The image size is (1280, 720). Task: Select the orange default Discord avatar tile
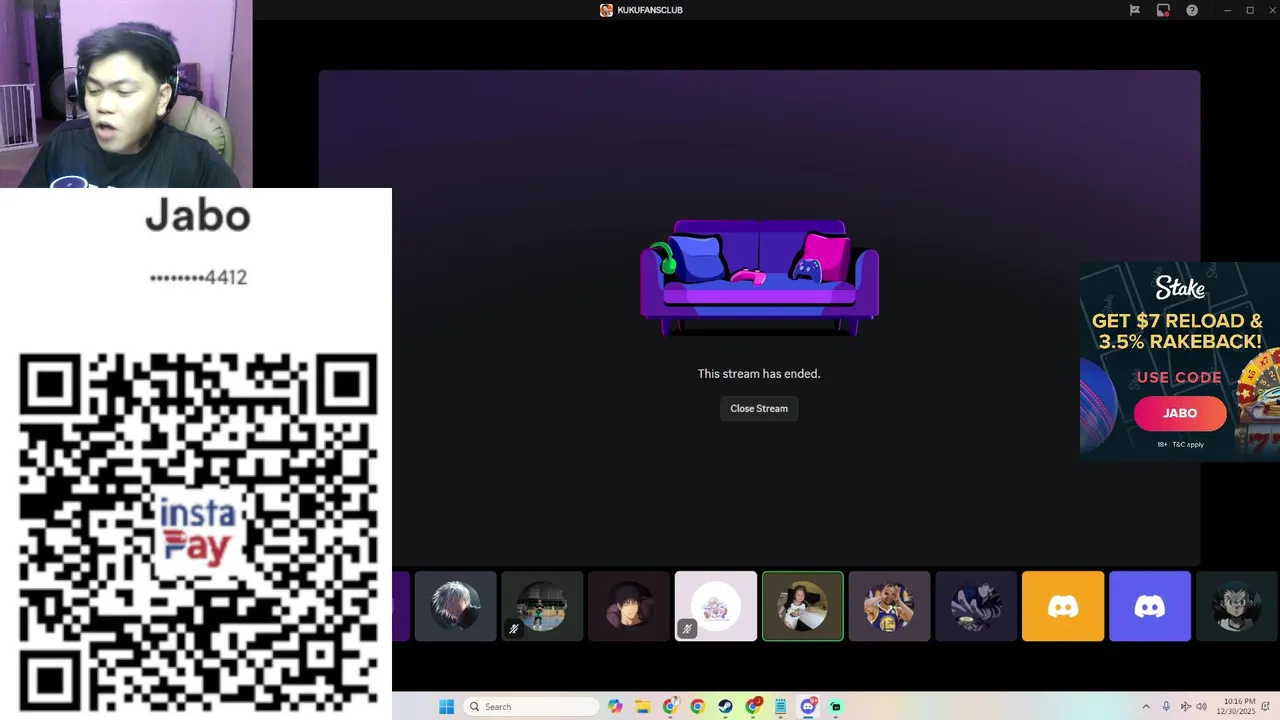pyautogui.click(x=1063, y=606)
